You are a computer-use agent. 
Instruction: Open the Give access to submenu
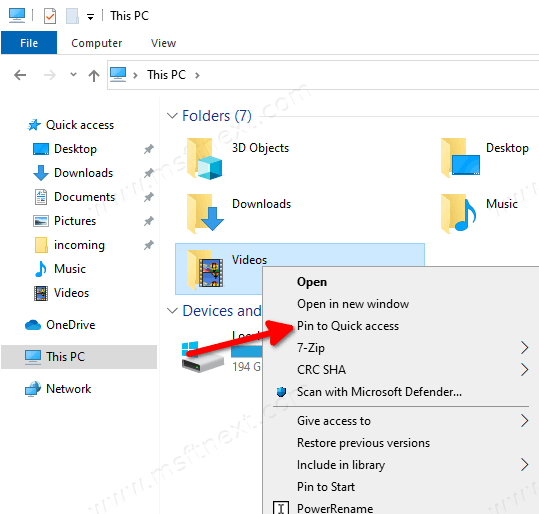pyautogui.click(x=400, y=420)
